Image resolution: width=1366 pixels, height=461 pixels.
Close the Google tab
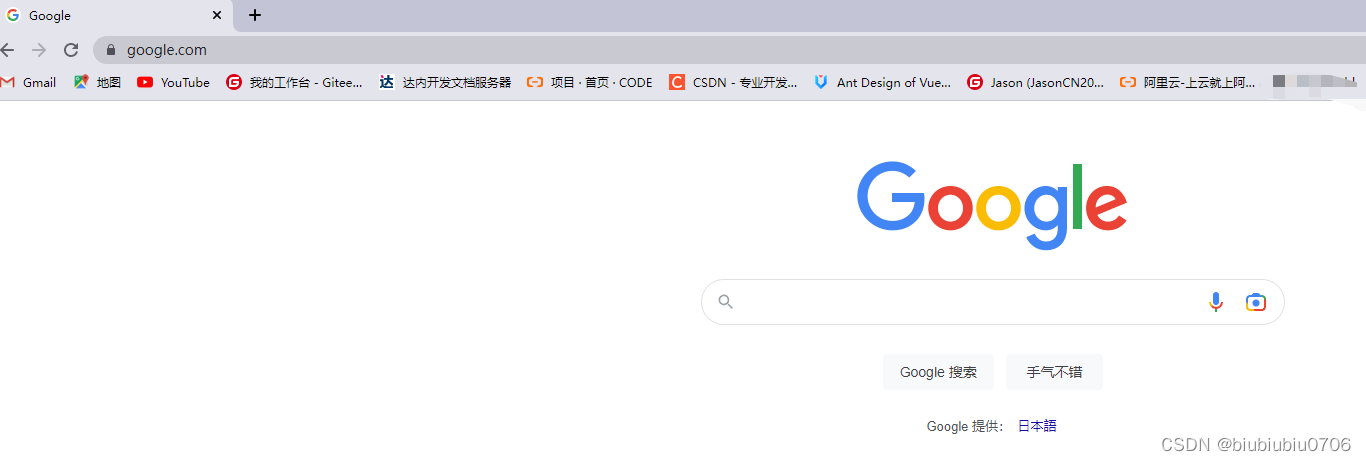point(217,15)
